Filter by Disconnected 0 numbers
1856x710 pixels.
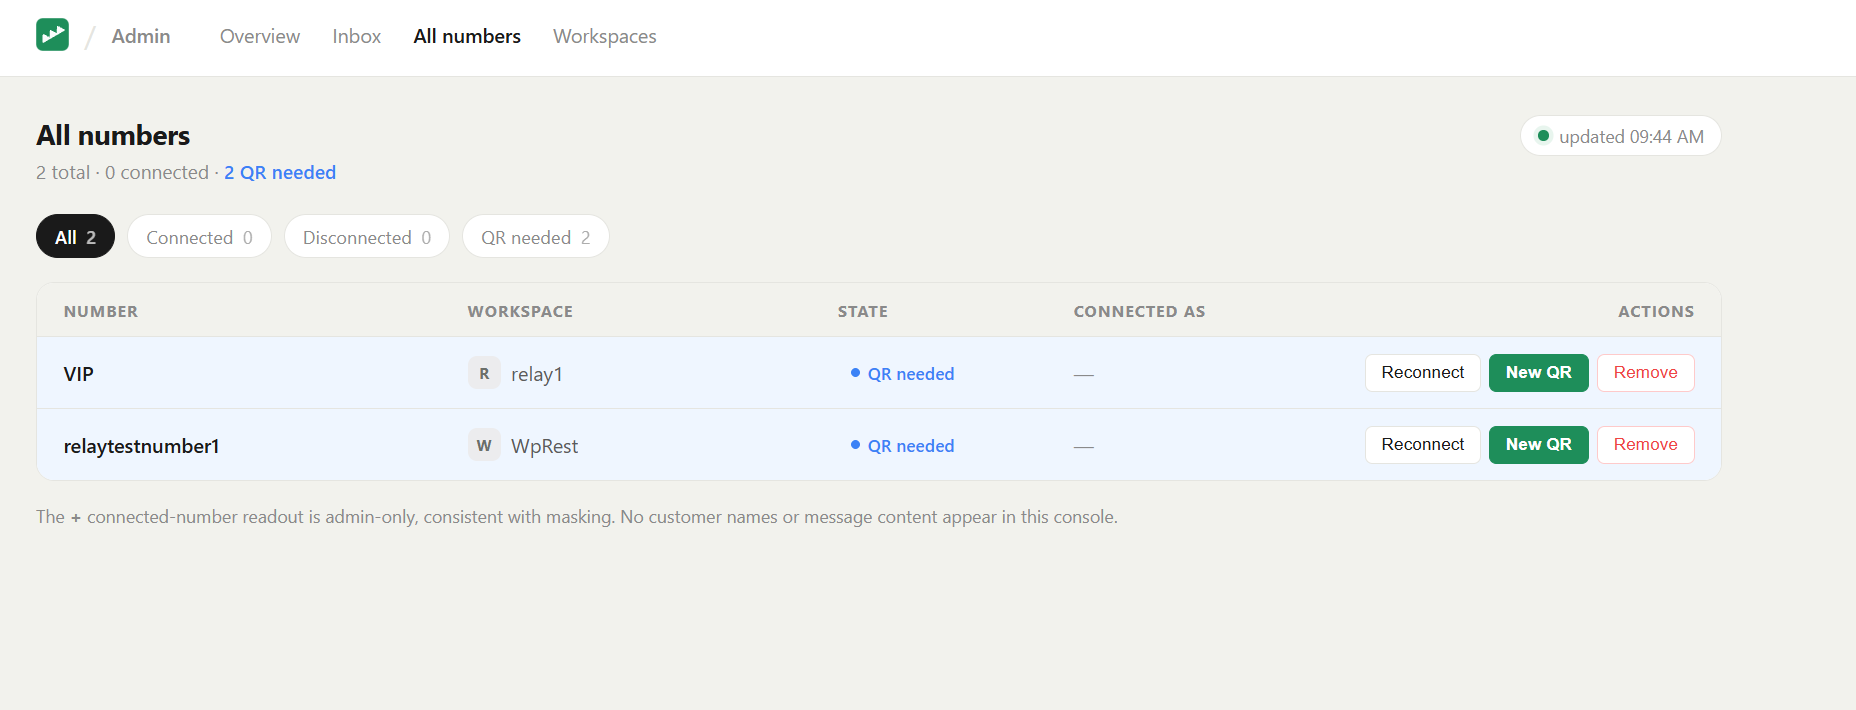367,237
